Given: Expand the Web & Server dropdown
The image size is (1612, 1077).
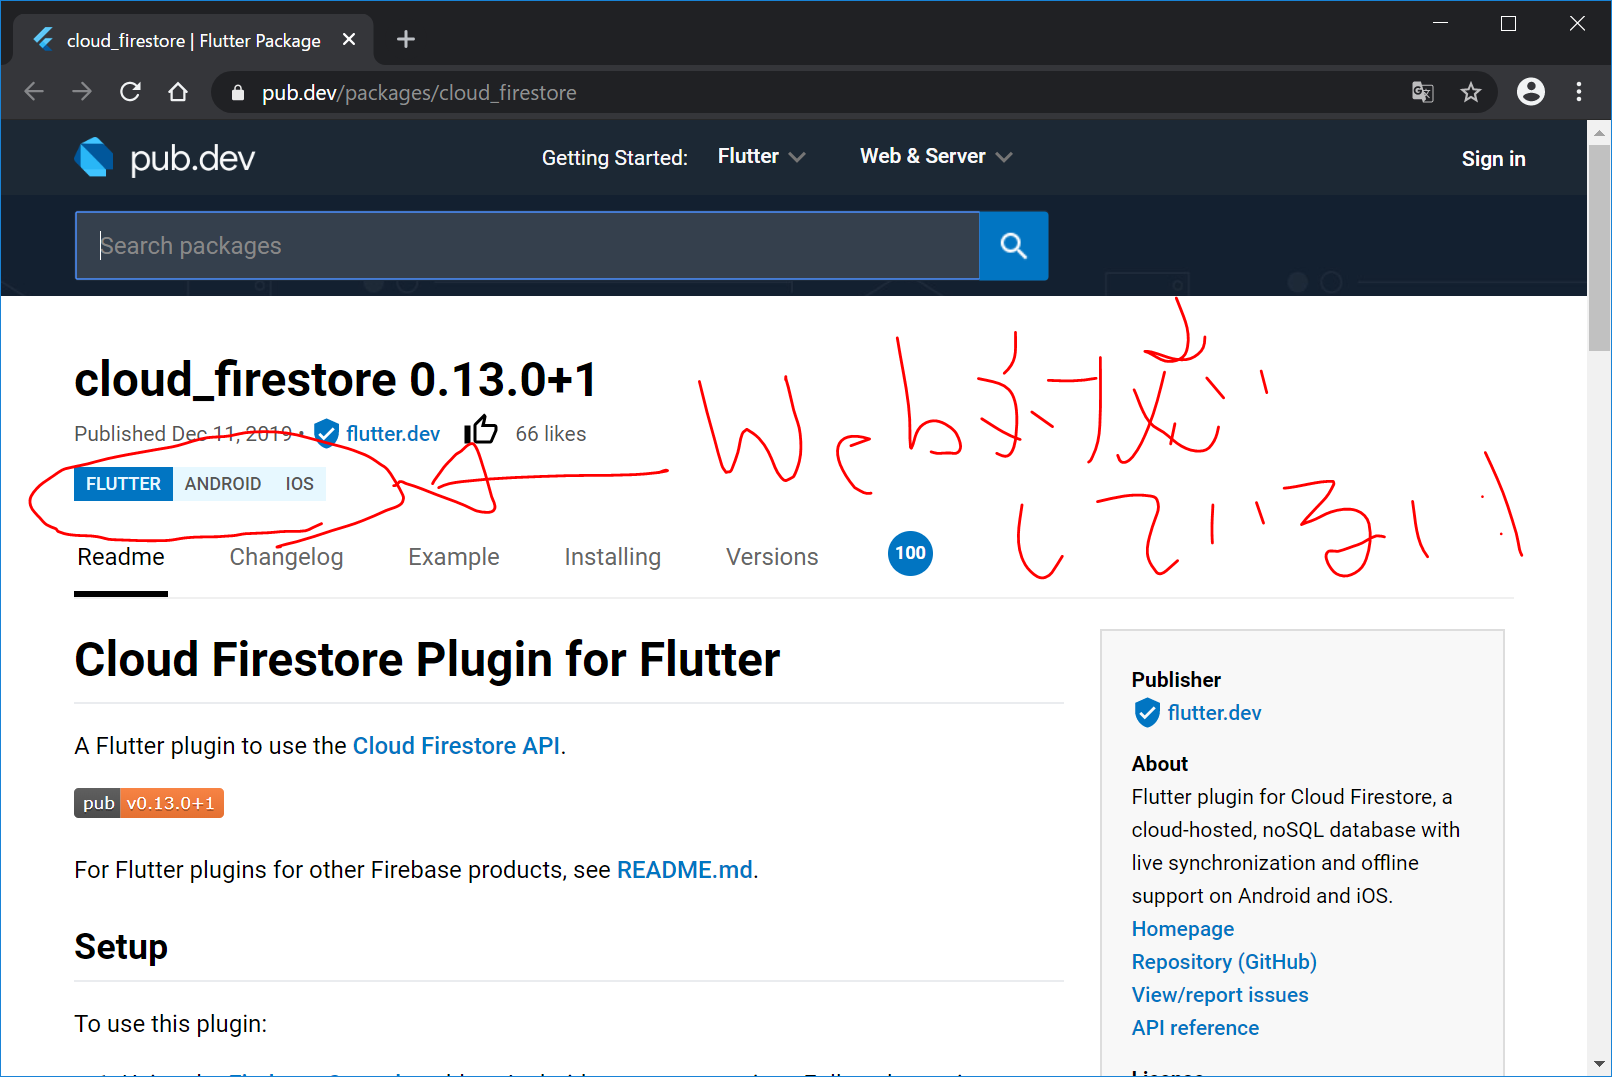Looking at the screenshot, I should point(936,157).
